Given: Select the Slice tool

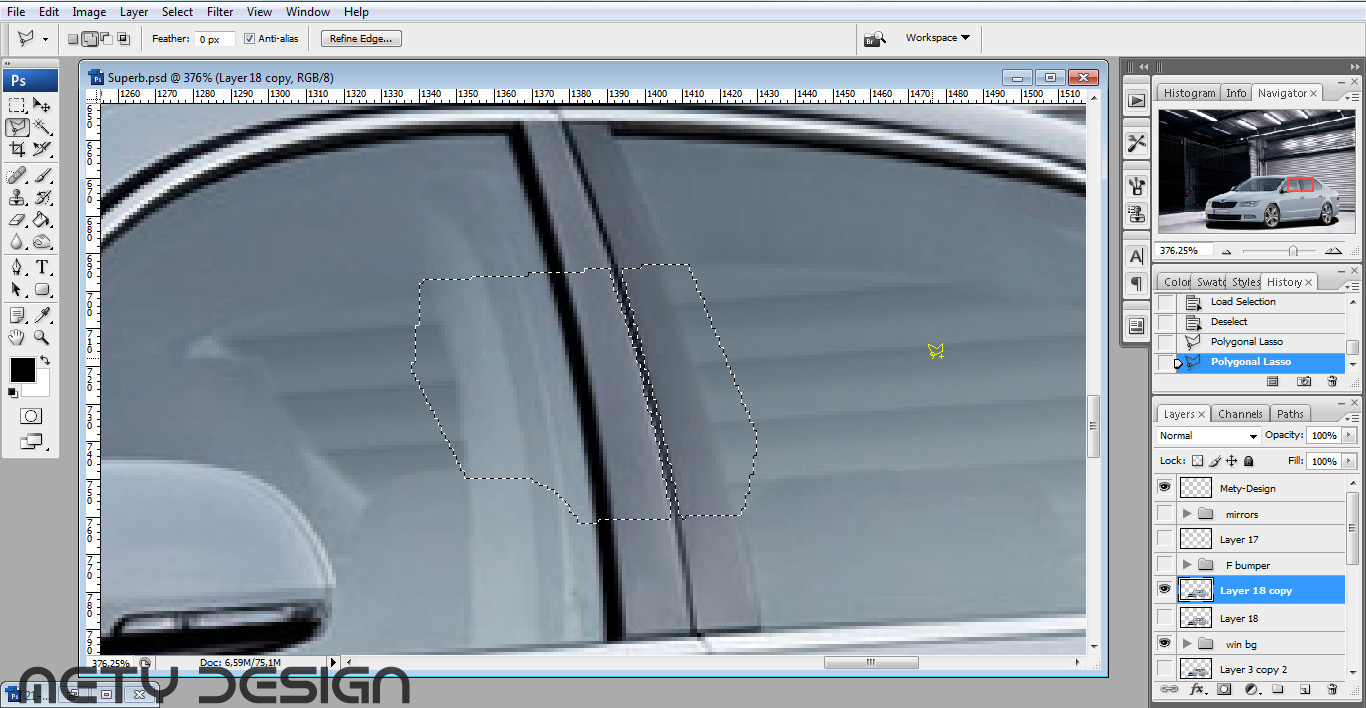Looking at the screenshot, I should (x=42, y=149).
